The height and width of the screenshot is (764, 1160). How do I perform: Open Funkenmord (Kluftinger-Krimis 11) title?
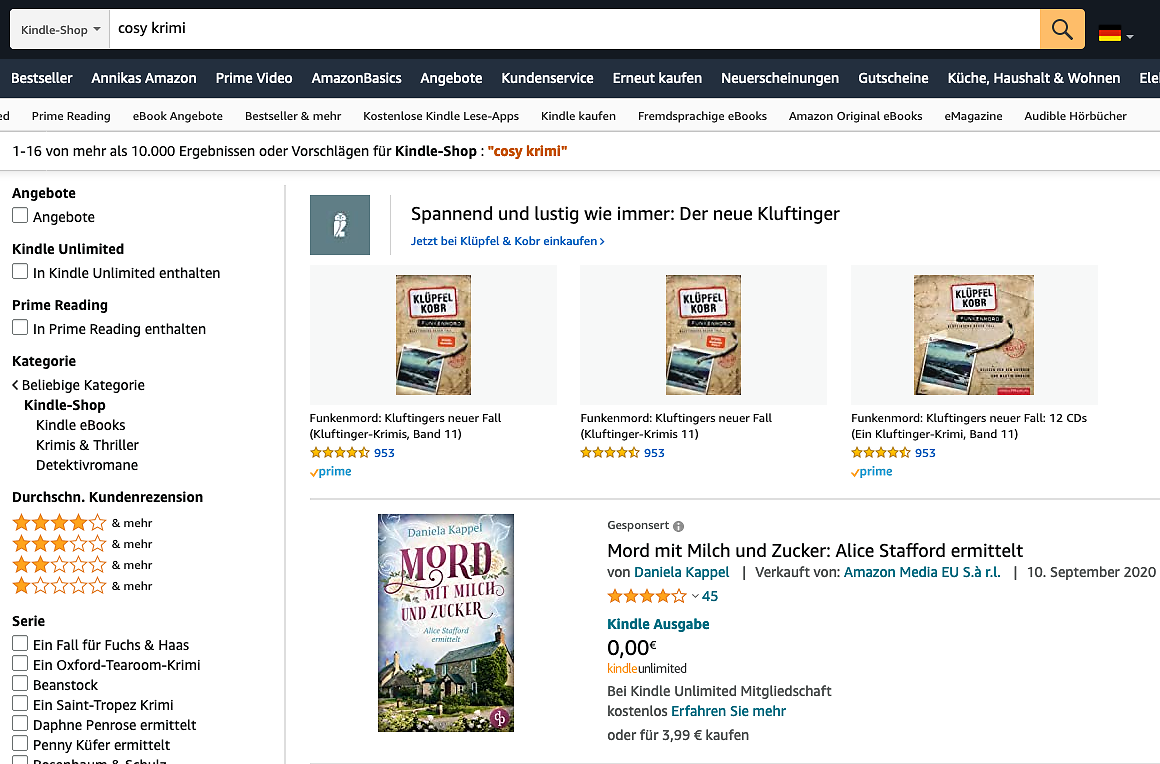click(x=676, y=426)
